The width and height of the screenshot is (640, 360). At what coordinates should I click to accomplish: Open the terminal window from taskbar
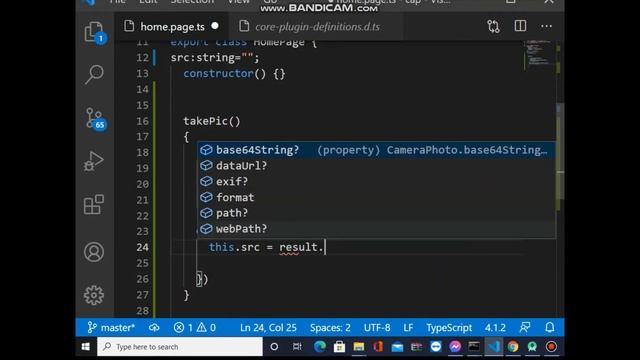pyautogui.click(x=474, y=347)
